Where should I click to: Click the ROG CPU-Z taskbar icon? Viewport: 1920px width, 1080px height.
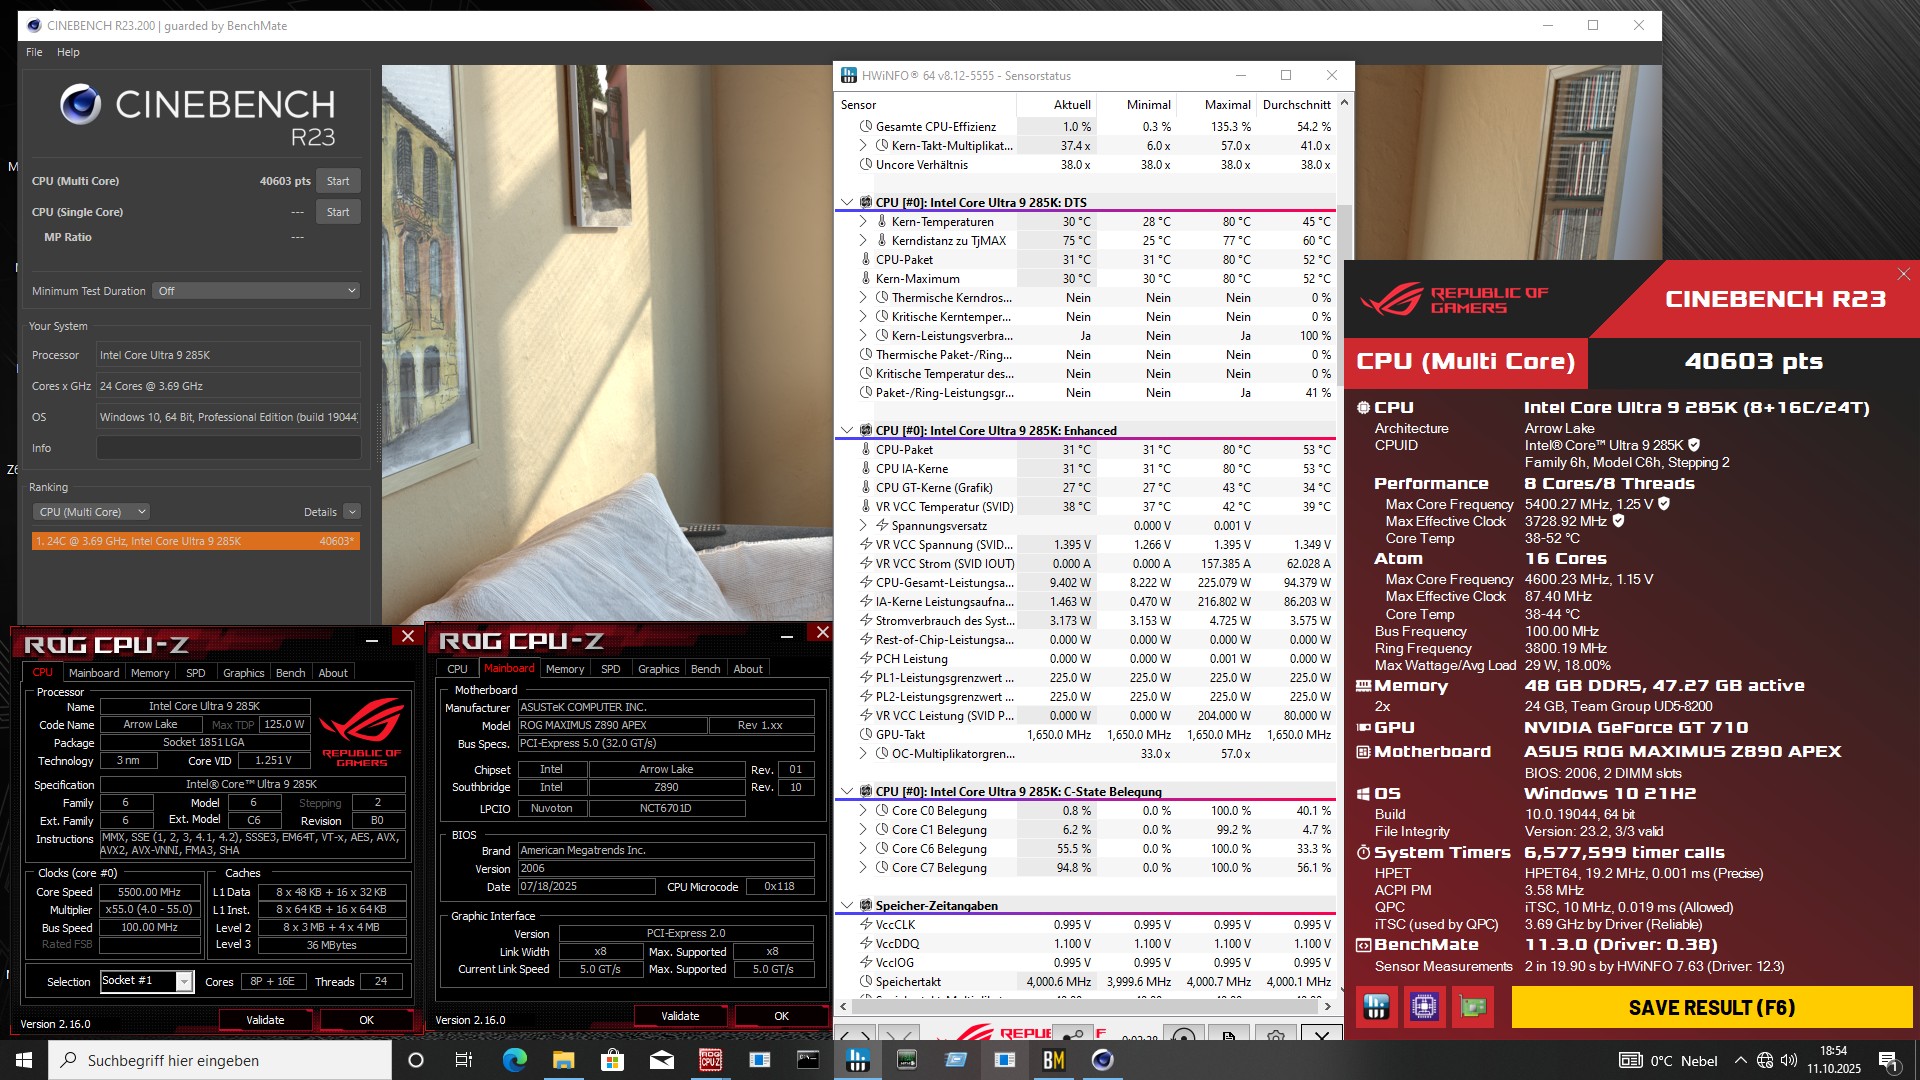tap(710, 1060)
